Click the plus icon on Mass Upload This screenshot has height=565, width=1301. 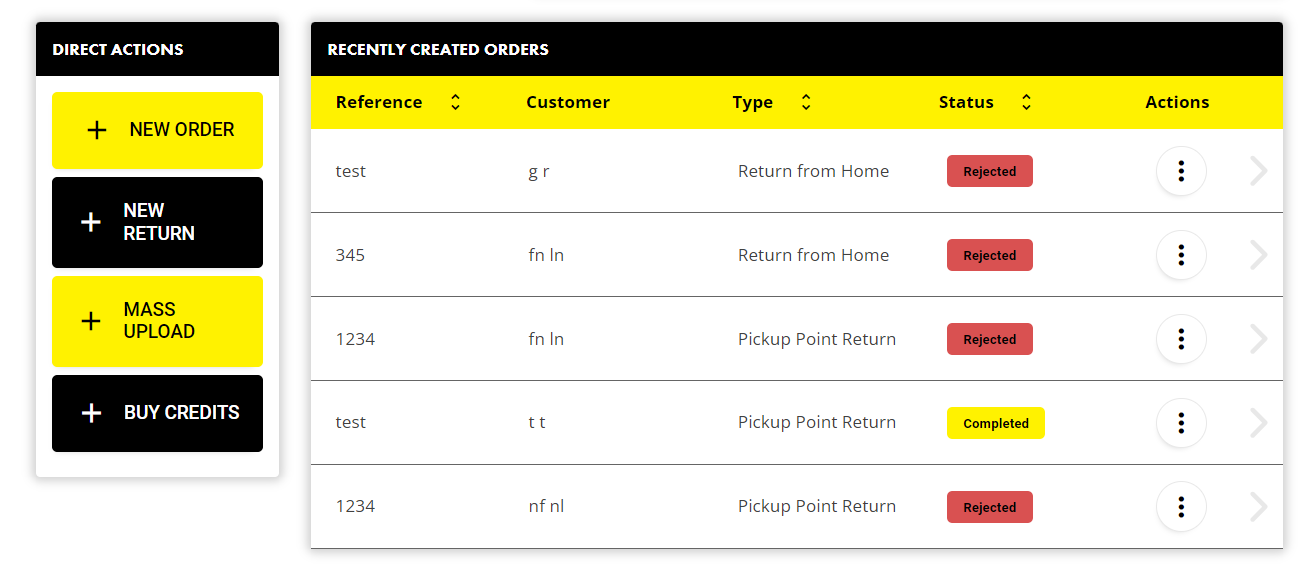pyautogui.click(x=91, y=321)
